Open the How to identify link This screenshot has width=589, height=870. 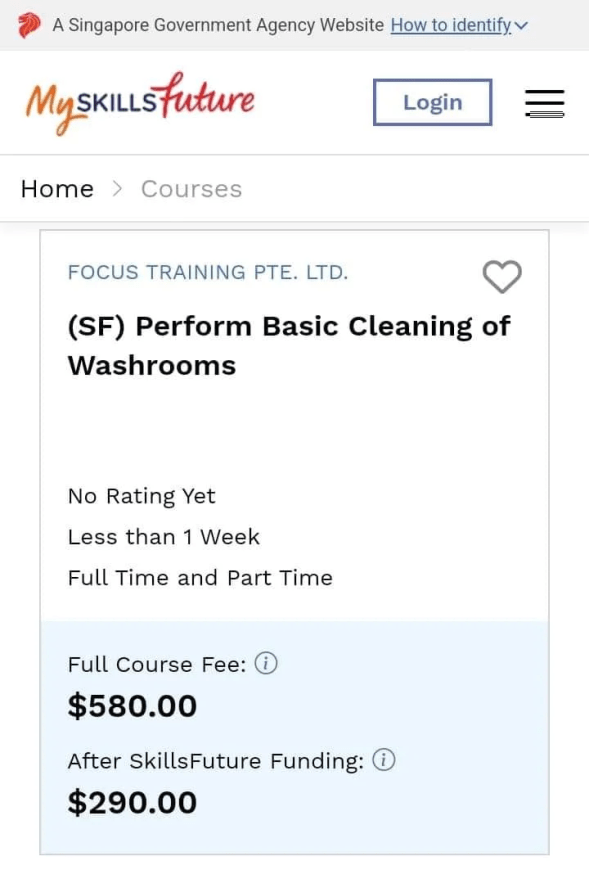pos(451,25)
